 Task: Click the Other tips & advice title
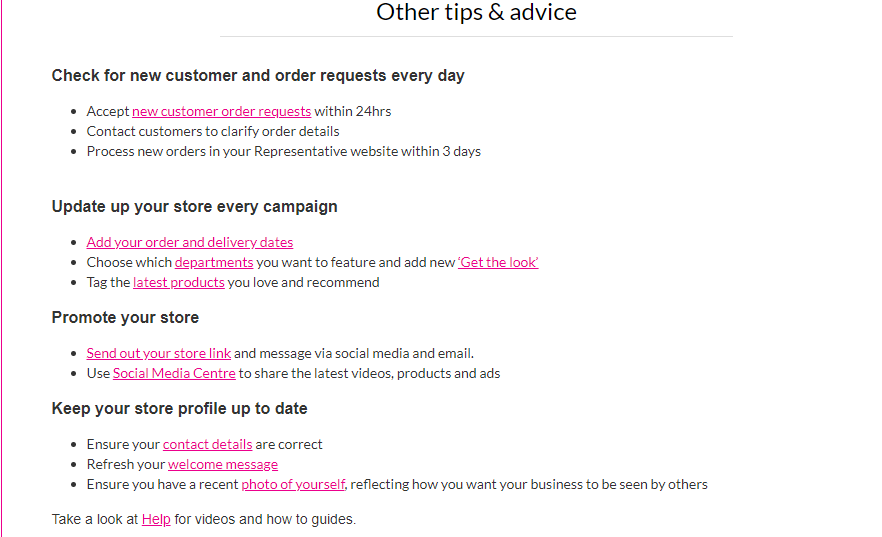point(476,12)
